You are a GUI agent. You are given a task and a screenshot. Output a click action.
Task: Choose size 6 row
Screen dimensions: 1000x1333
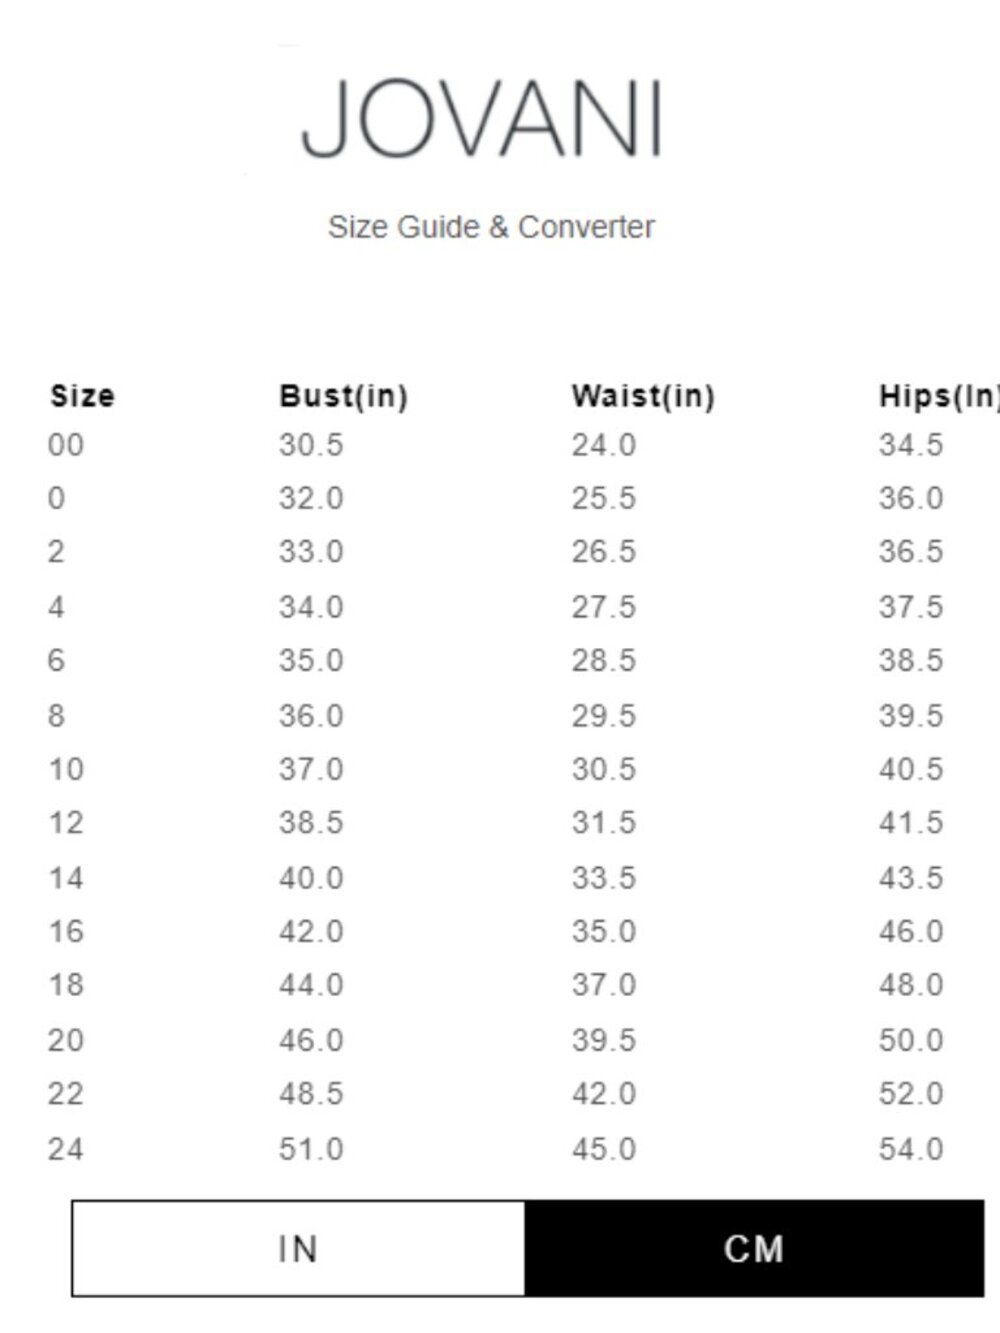(x=500, y=660)
